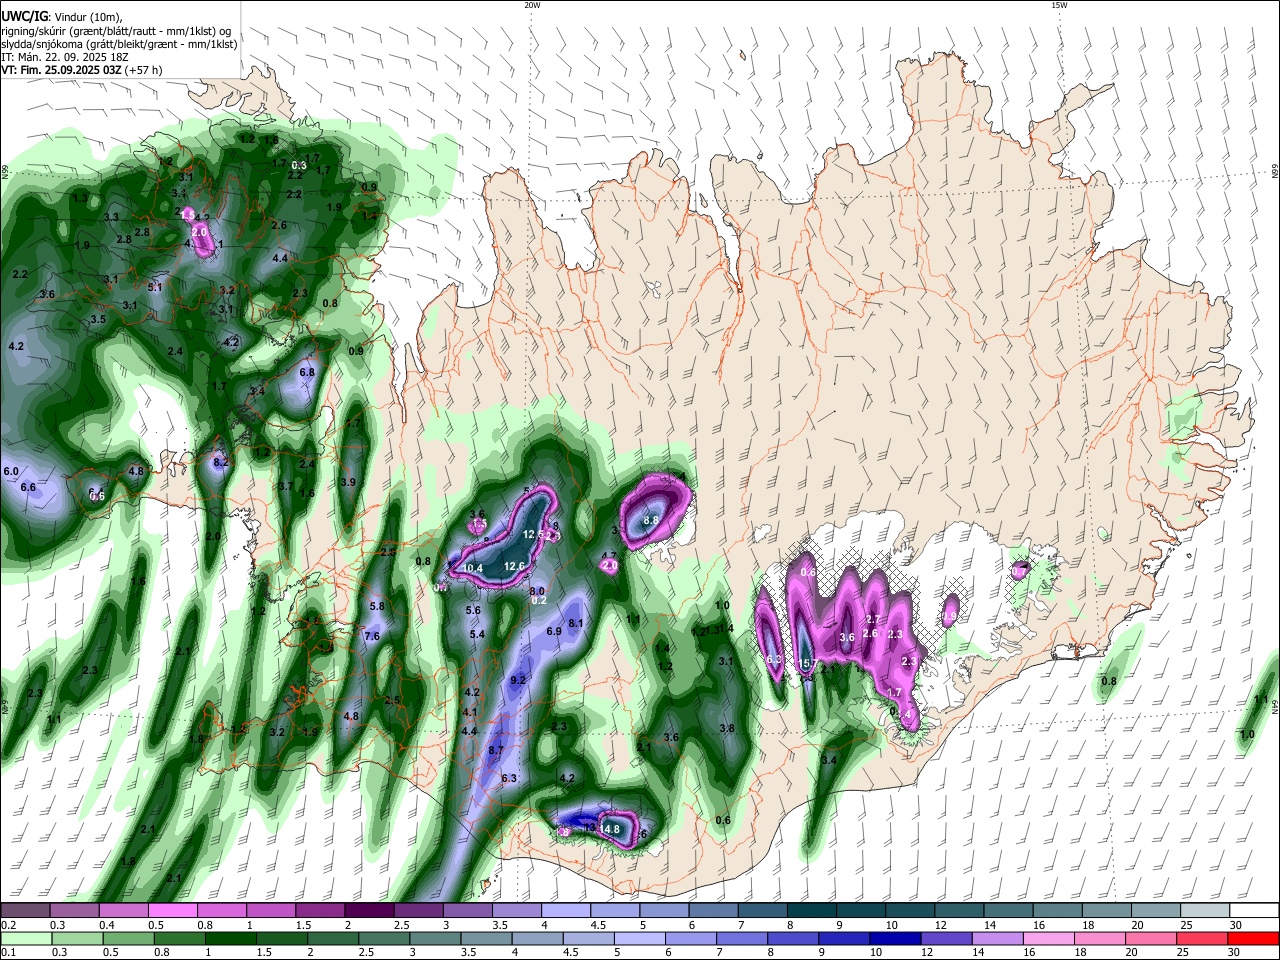The height and width of the screenshot is (960, 1280).
Task: Click the UWC/IG title text
Action: coord(23,17)
